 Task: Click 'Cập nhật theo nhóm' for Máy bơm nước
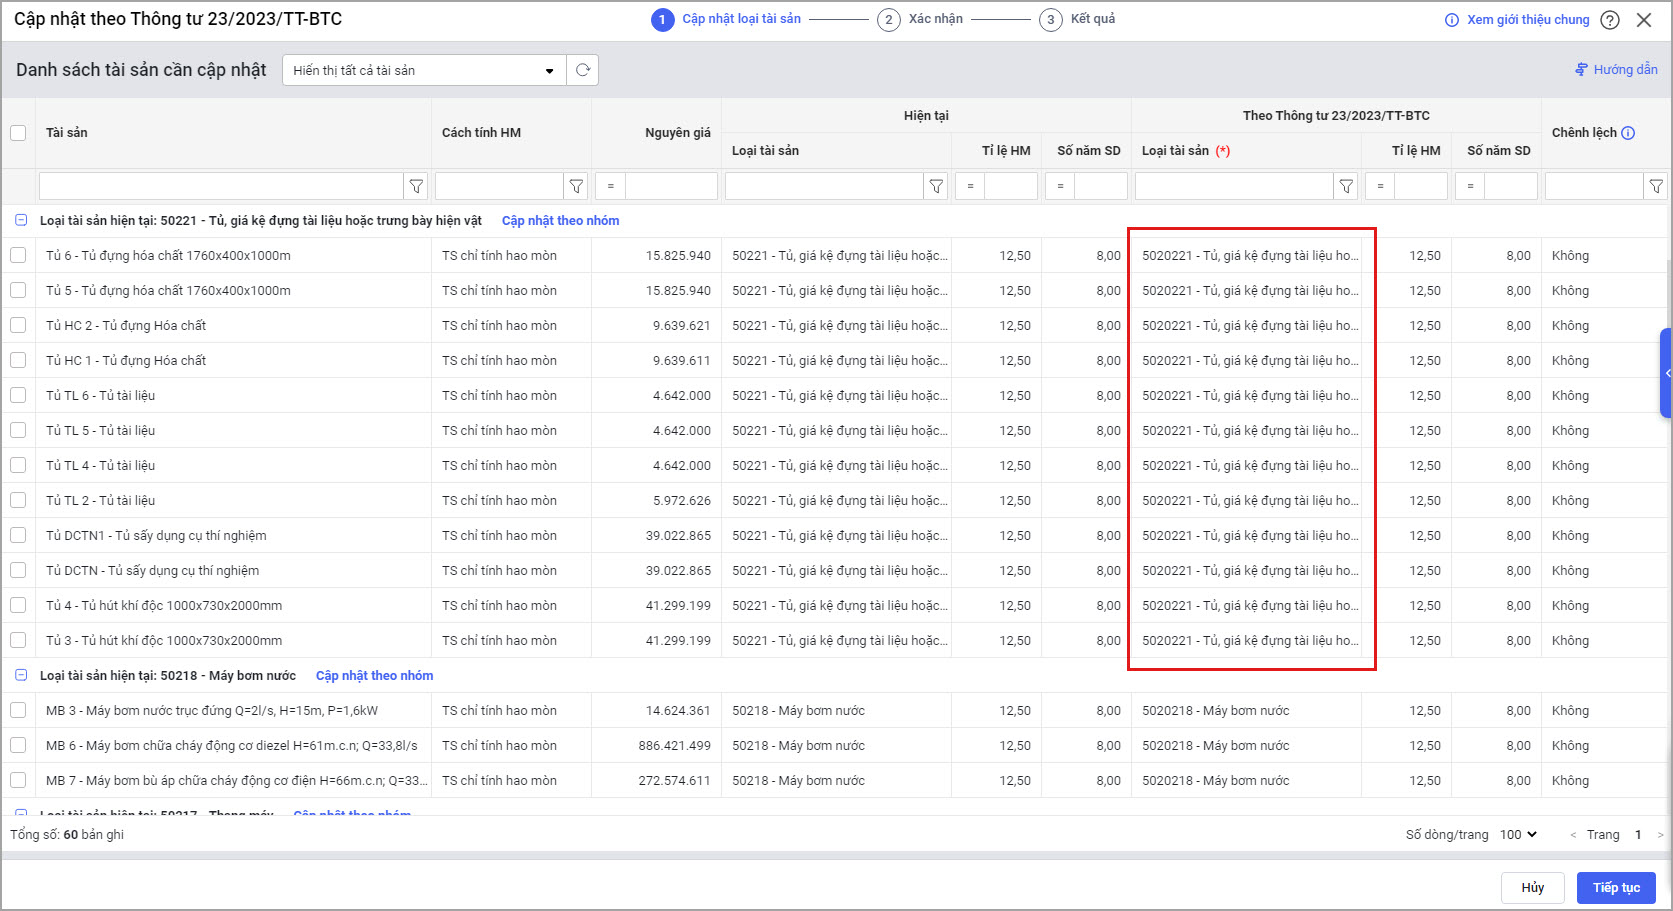click(x=374, y=676)
